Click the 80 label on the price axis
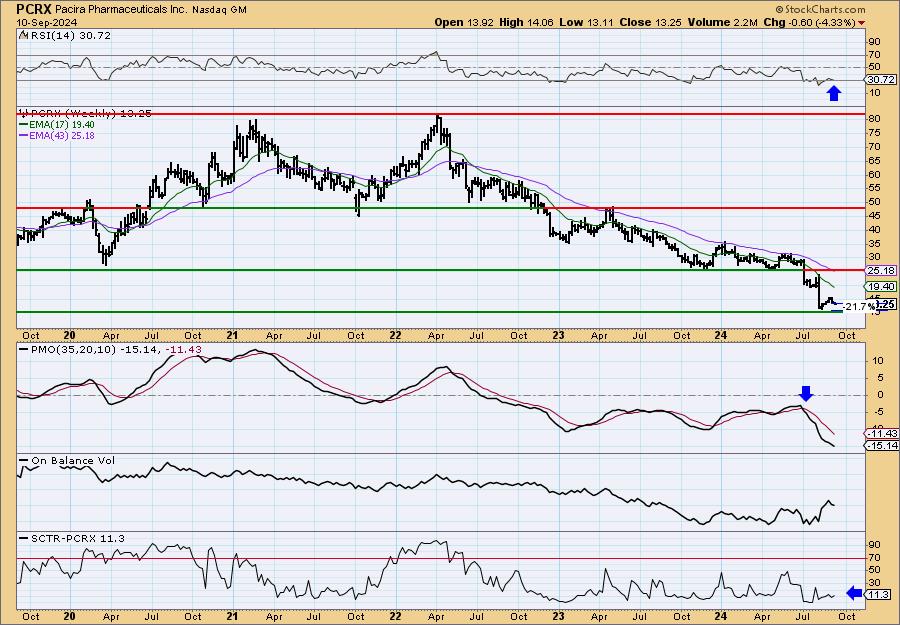 [875, 120]
